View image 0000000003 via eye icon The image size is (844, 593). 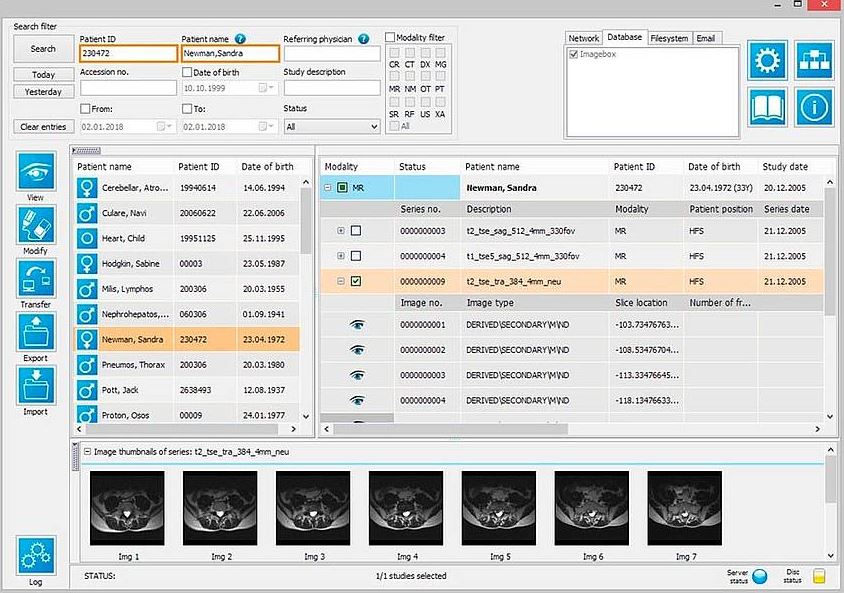357,375
